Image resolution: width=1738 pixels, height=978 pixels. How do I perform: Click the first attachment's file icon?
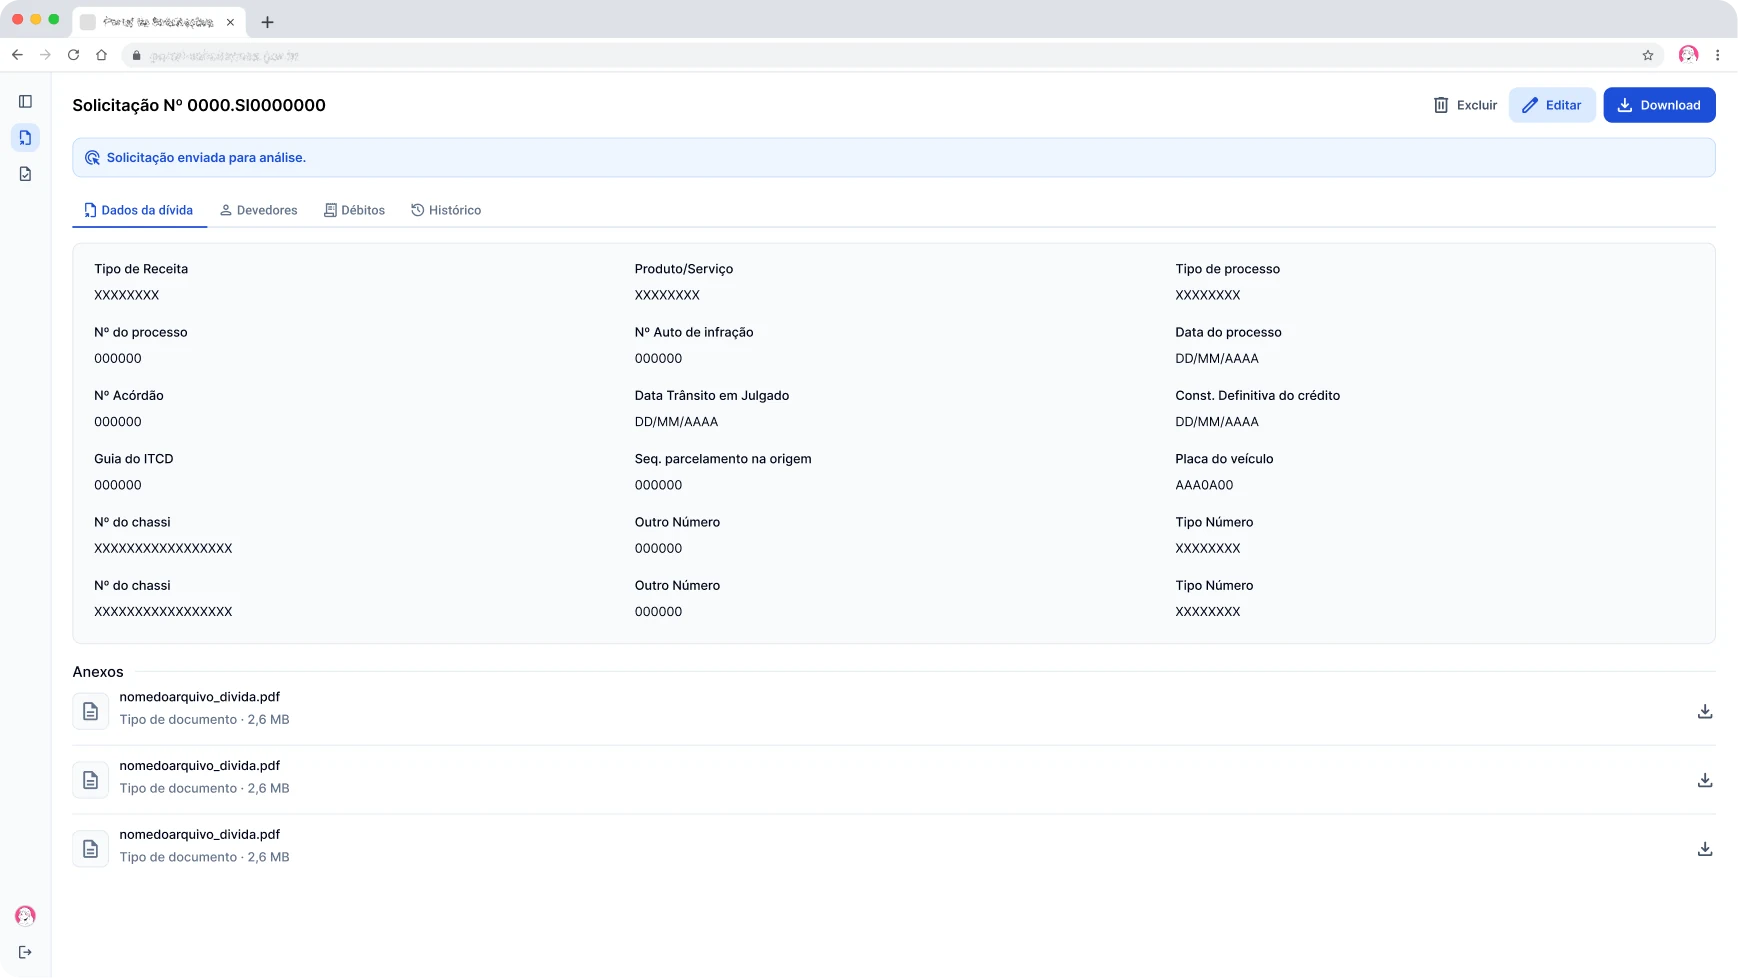pos(90,711)
